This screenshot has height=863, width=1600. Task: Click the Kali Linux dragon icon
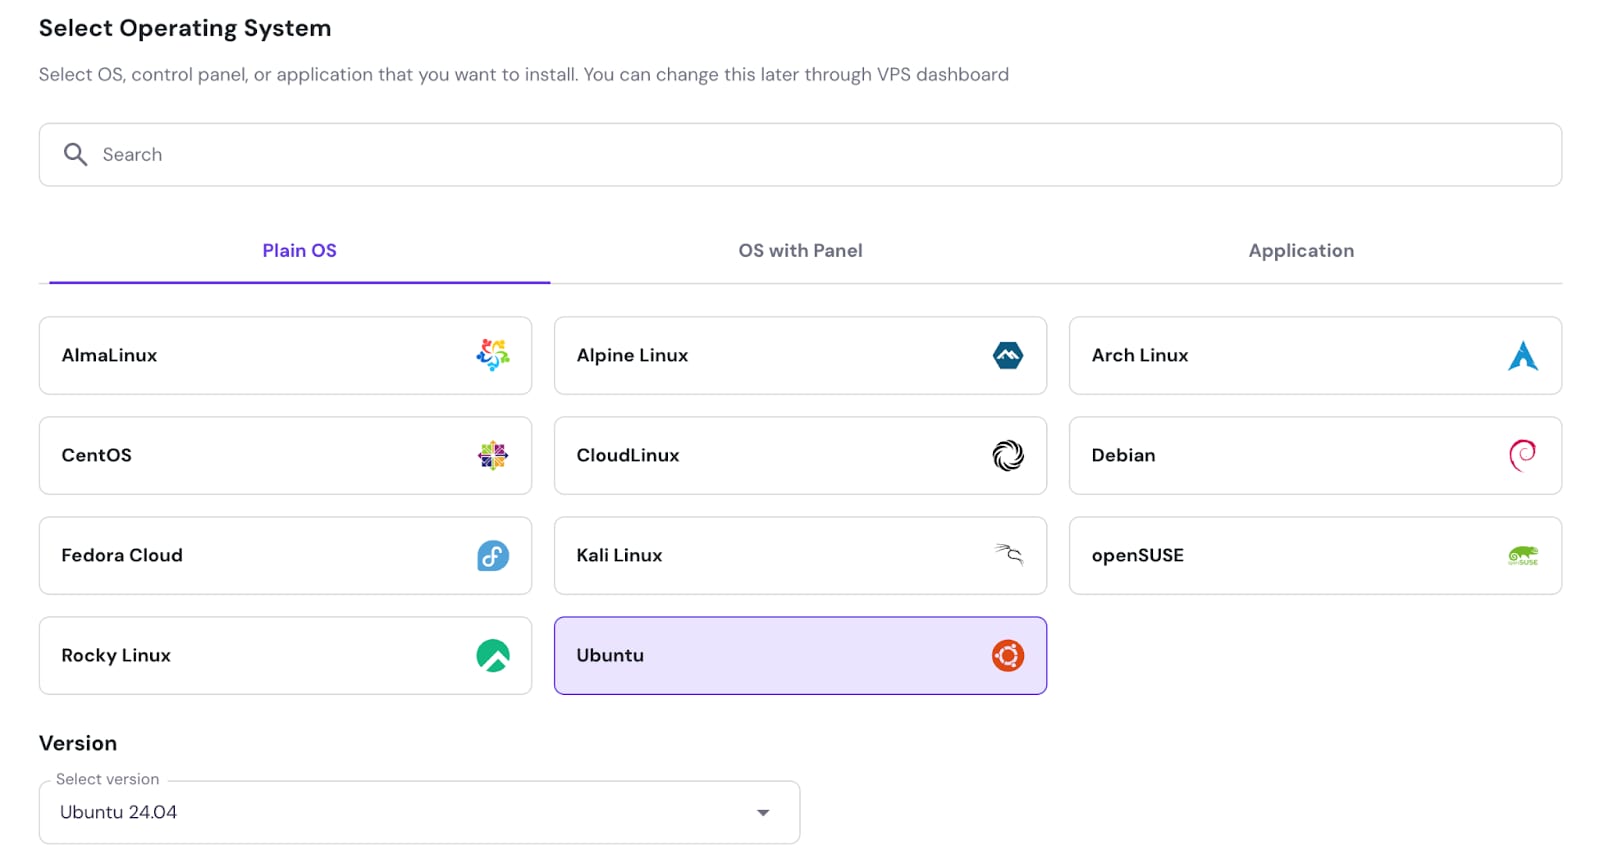point(1008,554)
